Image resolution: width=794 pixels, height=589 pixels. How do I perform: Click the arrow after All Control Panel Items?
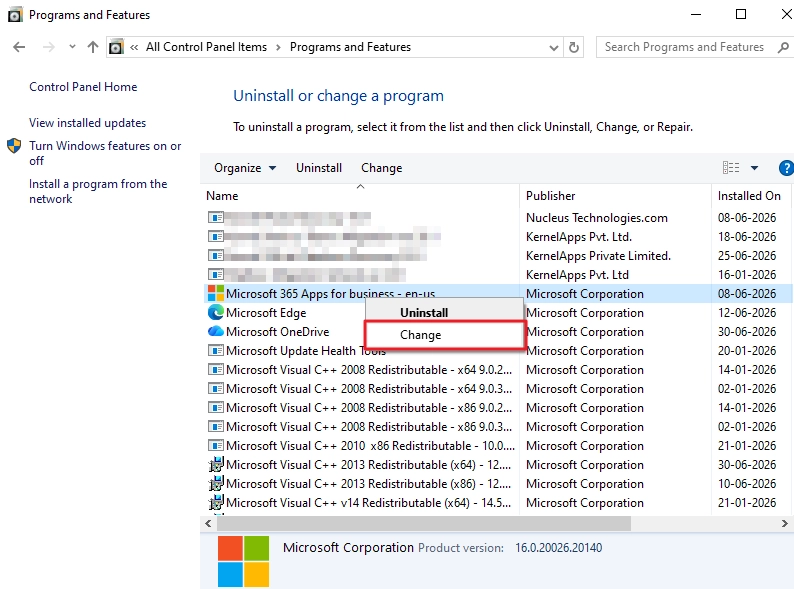[x=278, y=48]
